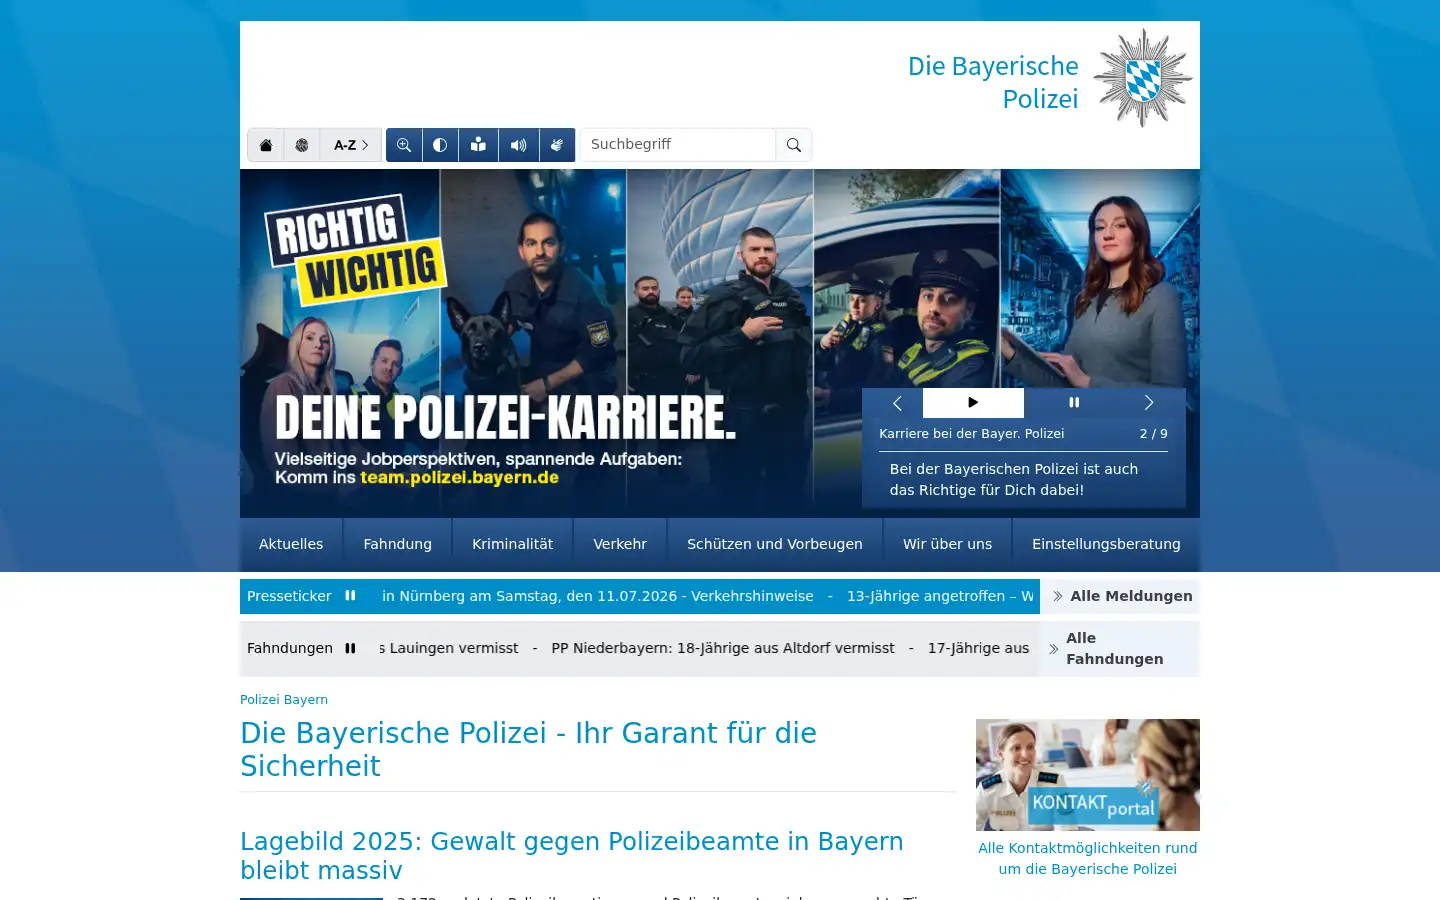
Task: Expand the A-Z index menu
Action: point(351,145)
